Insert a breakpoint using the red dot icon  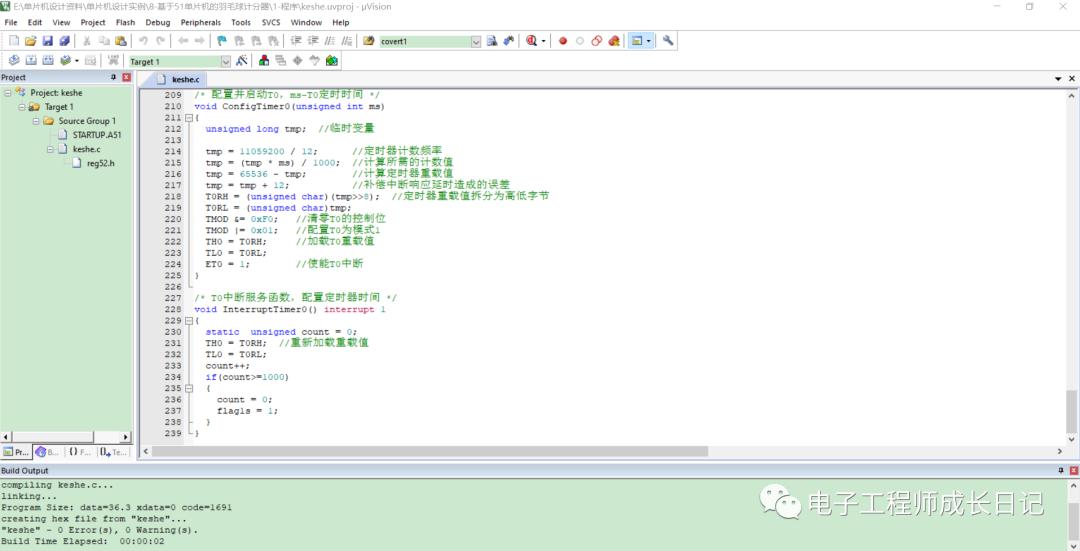pyautogui.click(x=563, y=41)
